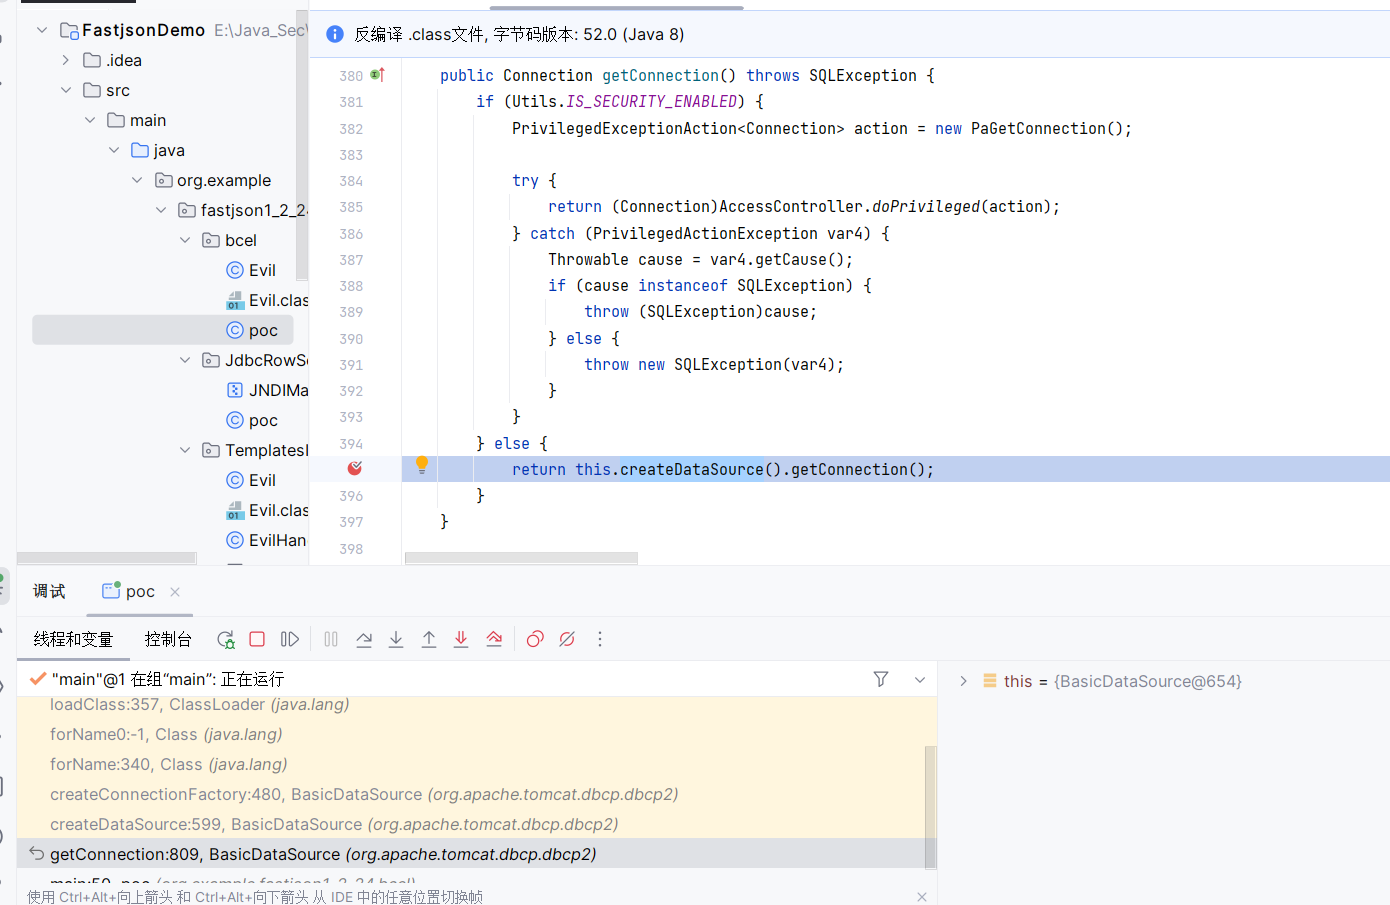This screenshot has height=905, width=1390.
Task: Collapse the bcel package
Action: [185, 240]
